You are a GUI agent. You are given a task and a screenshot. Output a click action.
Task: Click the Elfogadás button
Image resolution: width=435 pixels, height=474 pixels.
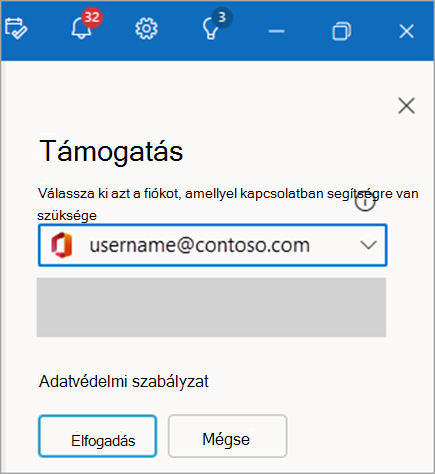point(97,436)
